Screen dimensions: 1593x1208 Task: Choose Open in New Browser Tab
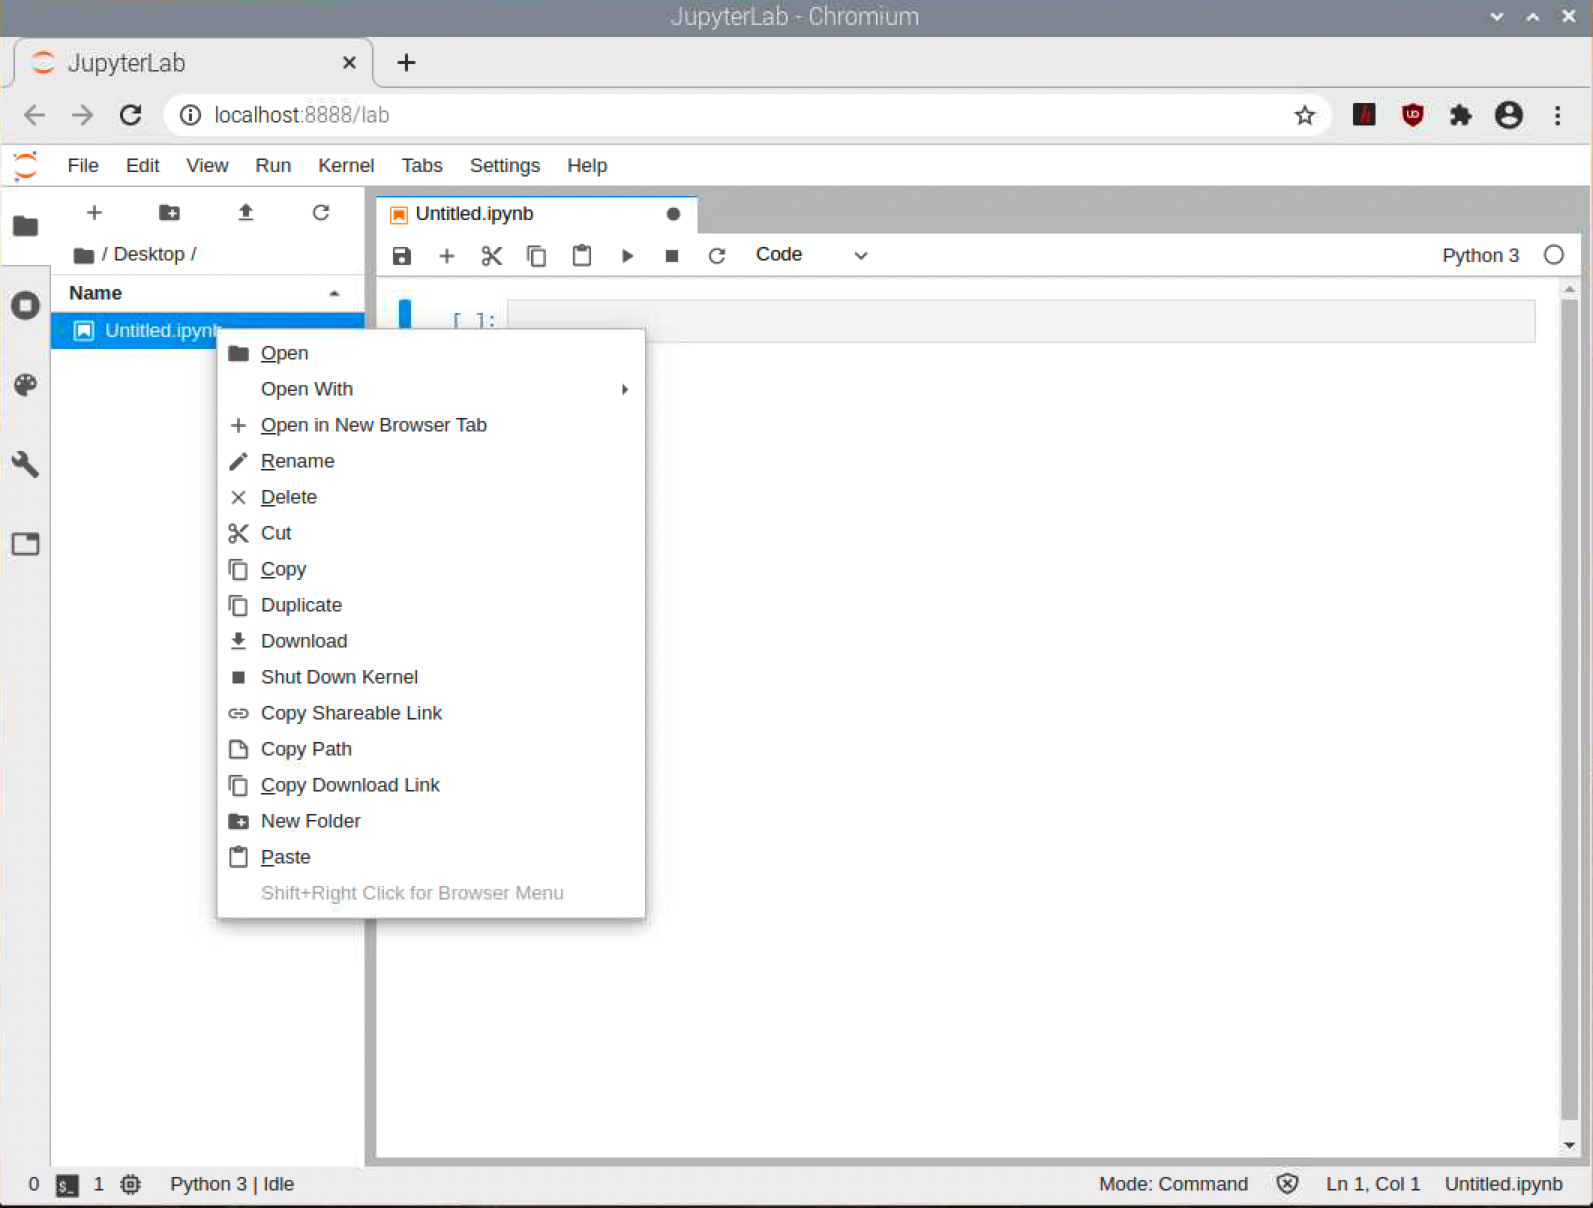(431, 425)
